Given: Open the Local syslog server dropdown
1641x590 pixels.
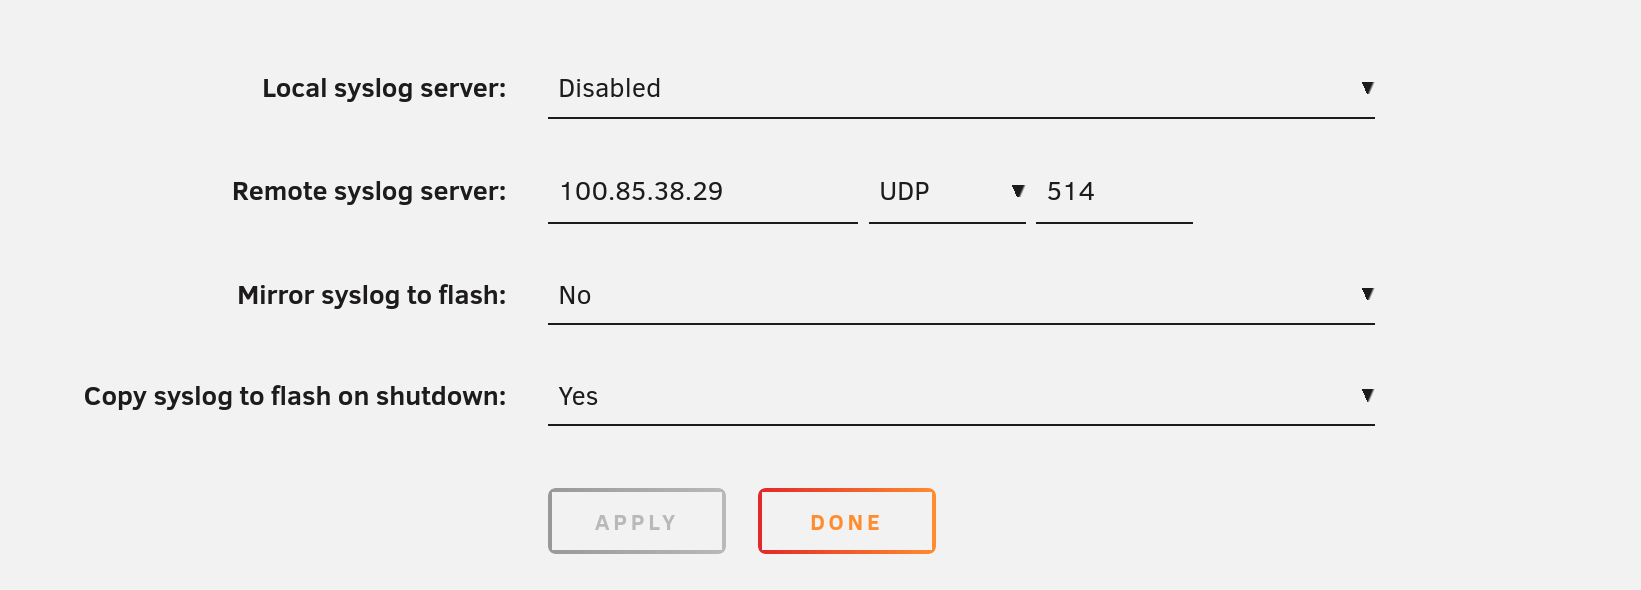Looking at the screenshot, I should [x=960, y=89].
